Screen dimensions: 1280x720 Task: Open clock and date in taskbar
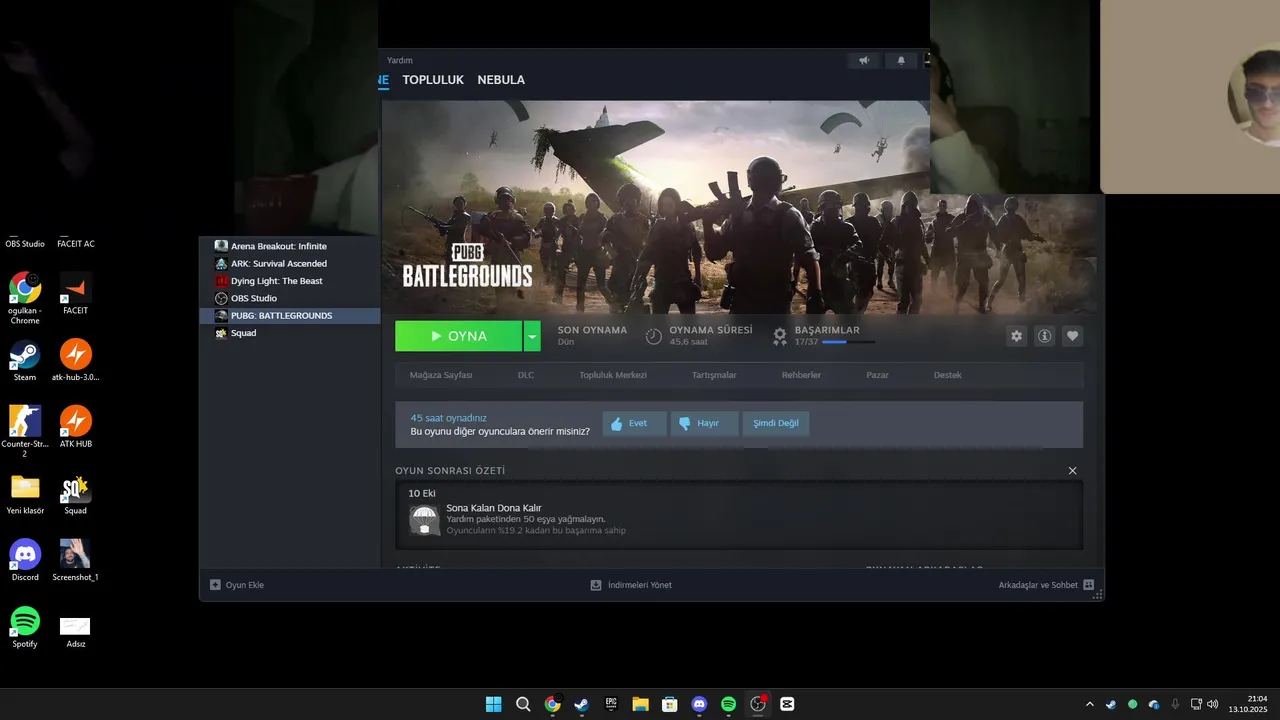click(x=1248, y=704)
